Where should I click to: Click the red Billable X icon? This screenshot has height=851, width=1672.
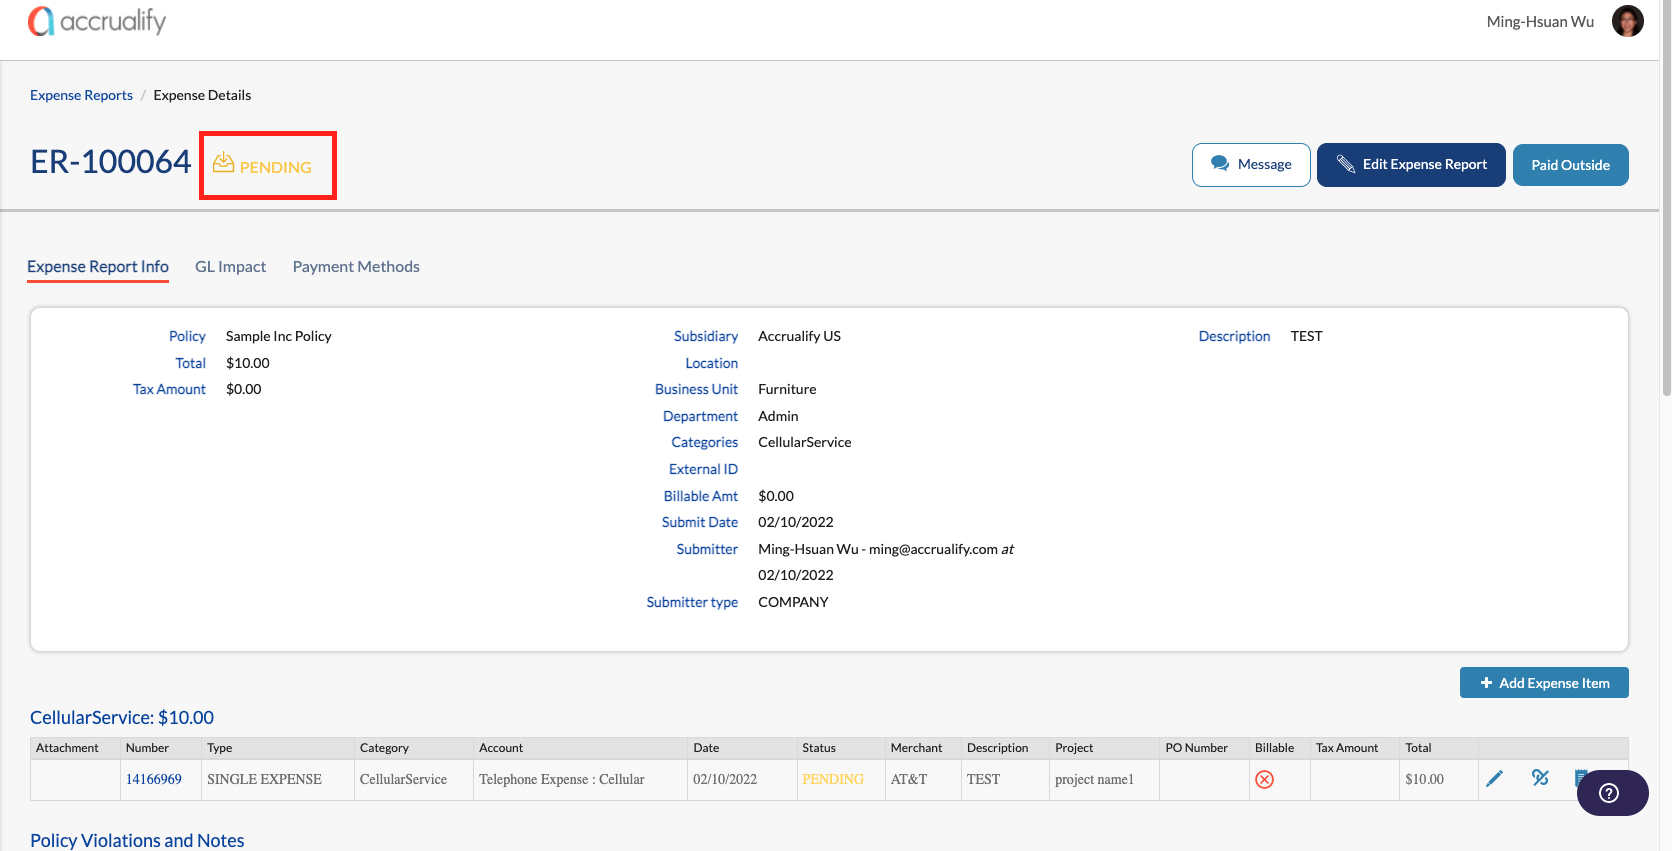tap(1264, 780)
